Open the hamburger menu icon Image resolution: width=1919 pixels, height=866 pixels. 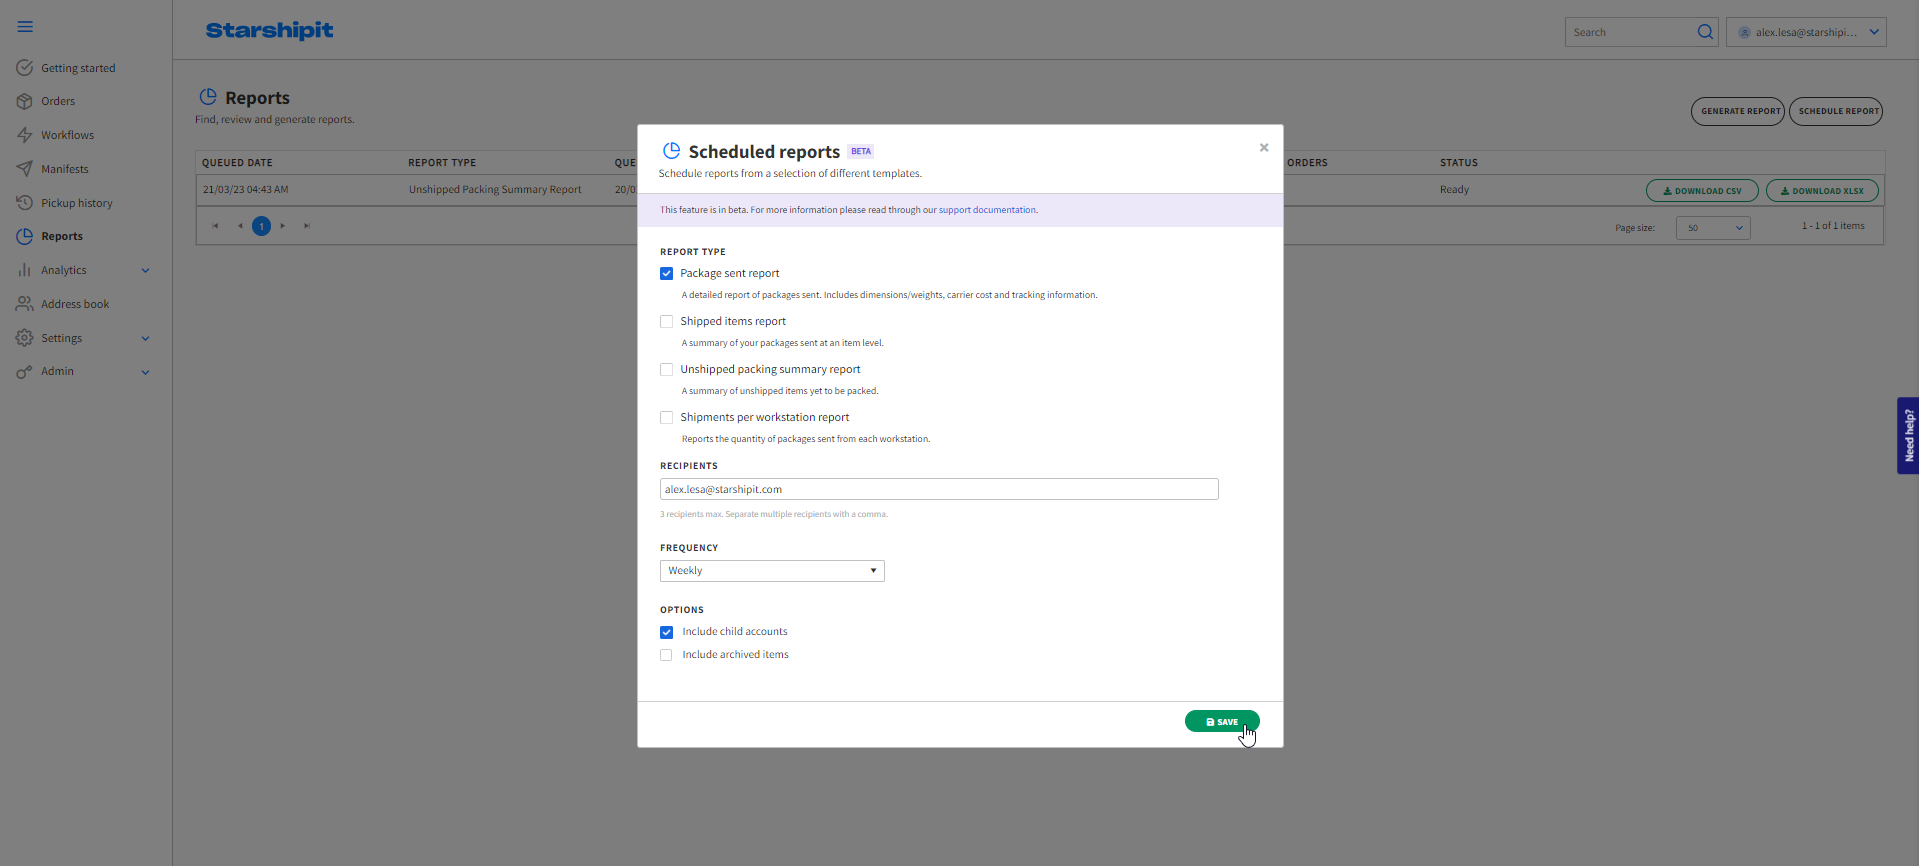pyautogui.click(x=25, y=27)
